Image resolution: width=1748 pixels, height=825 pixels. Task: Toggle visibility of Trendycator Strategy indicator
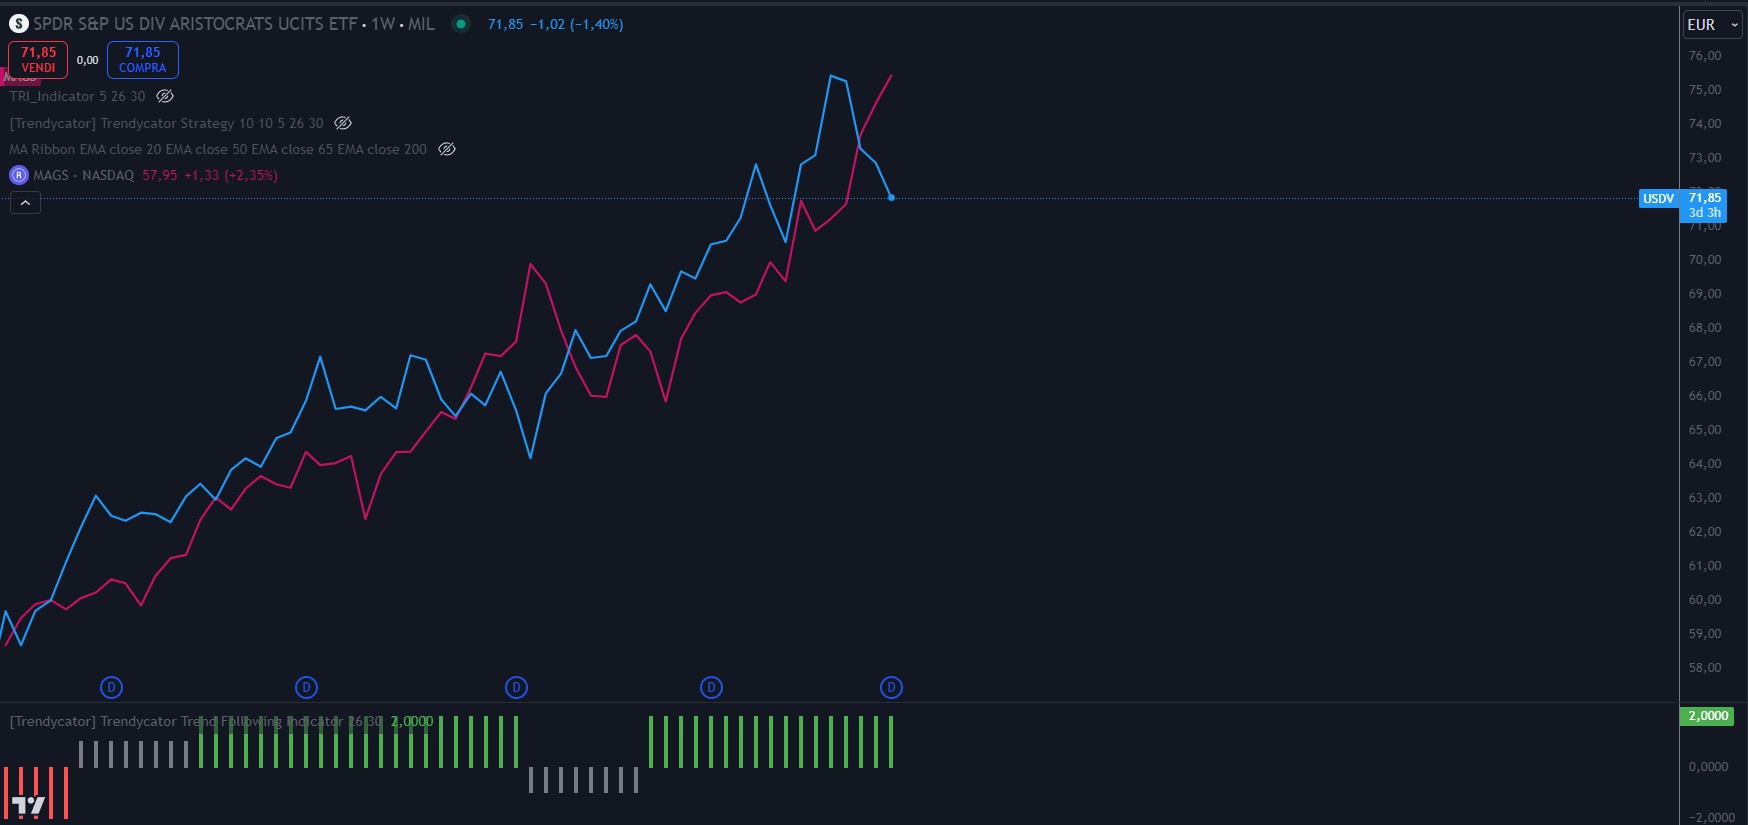click(x=343, y=123)
